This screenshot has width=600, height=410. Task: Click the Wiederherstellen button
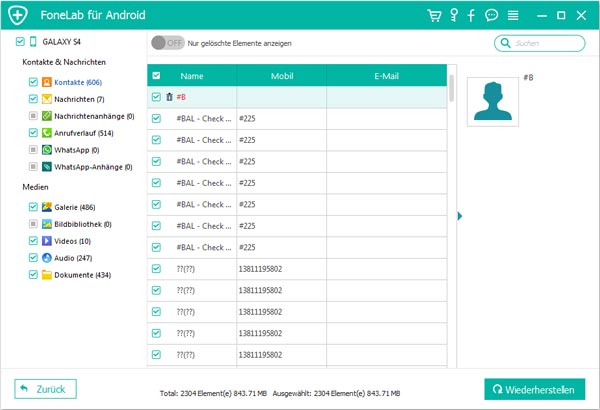click(x=534, y=388)
